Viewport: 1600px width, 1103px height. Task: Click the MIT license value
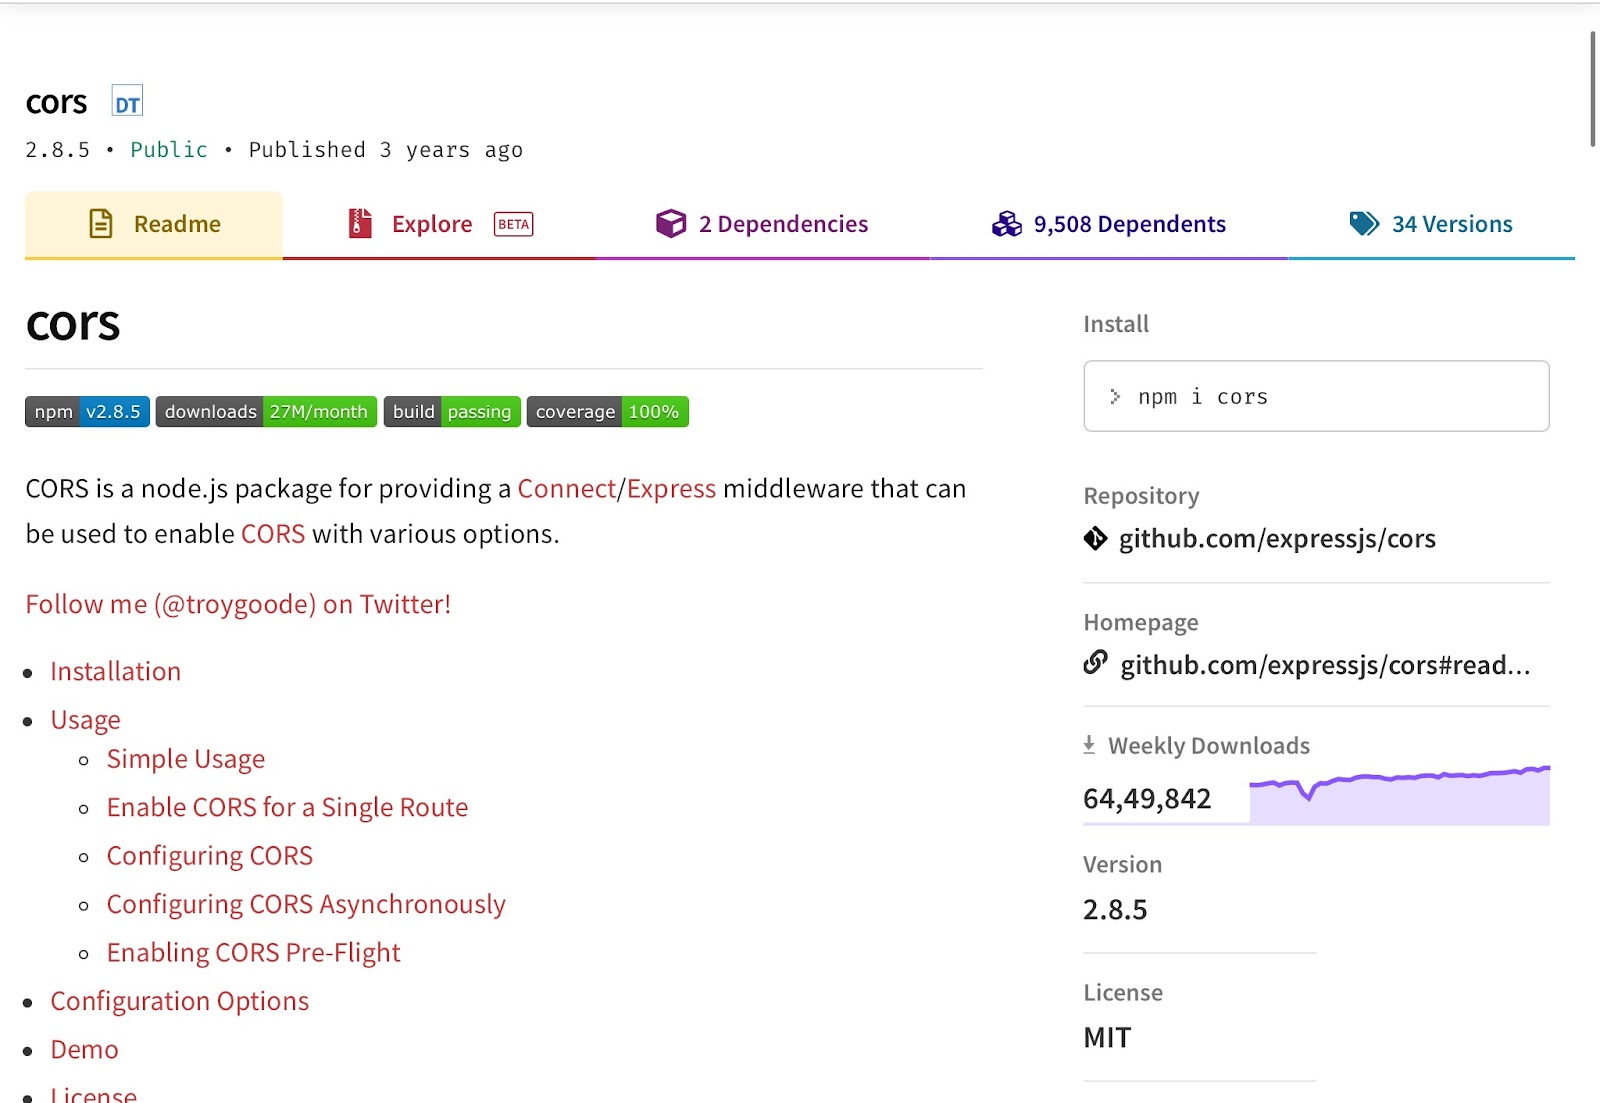1107,1038
